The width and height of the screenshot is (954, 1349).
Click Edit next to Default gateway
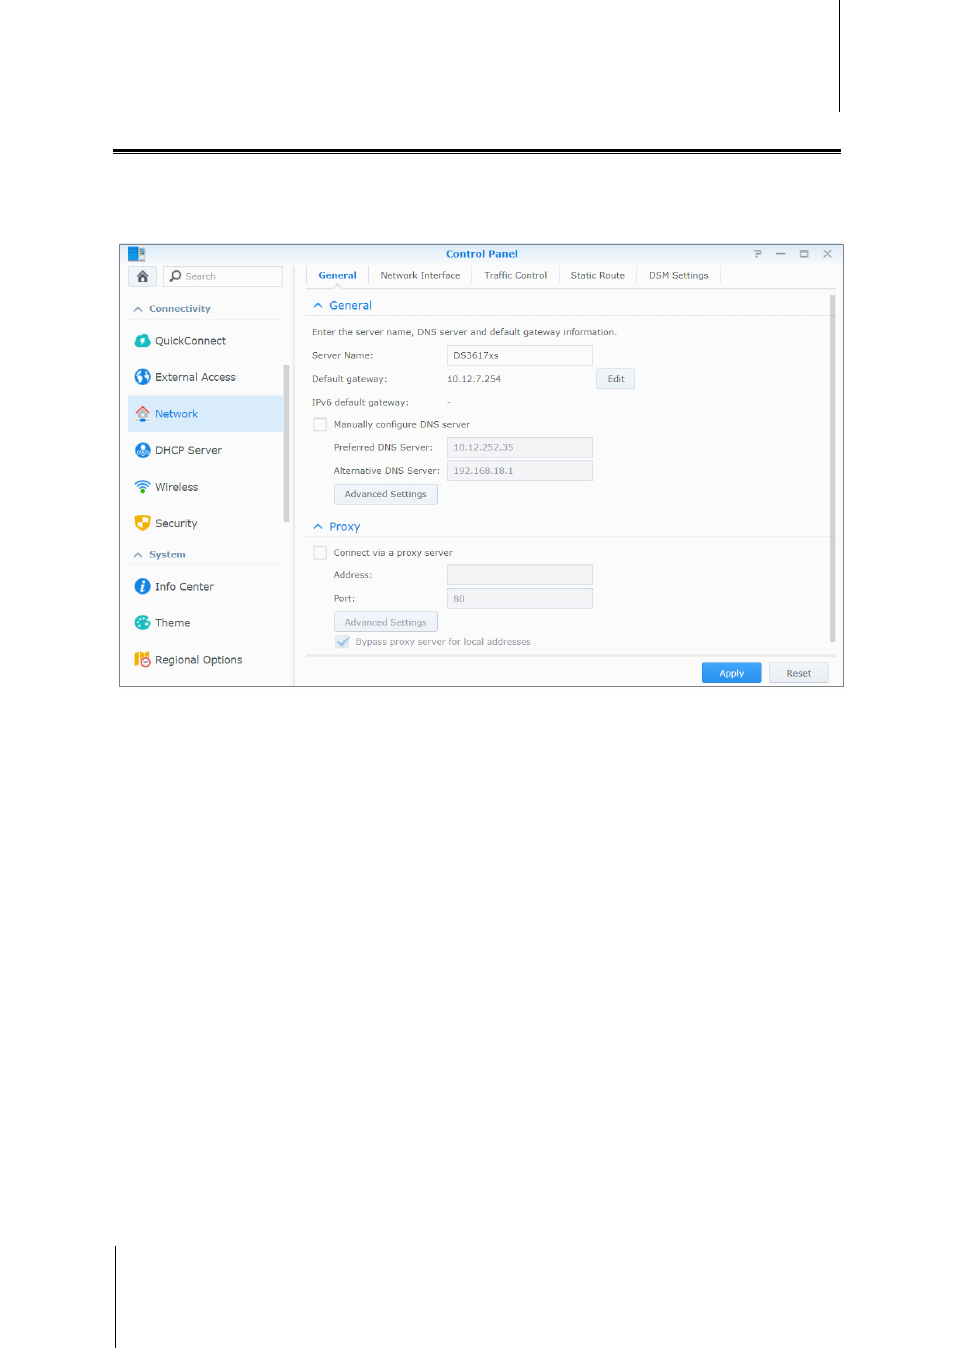616,379
